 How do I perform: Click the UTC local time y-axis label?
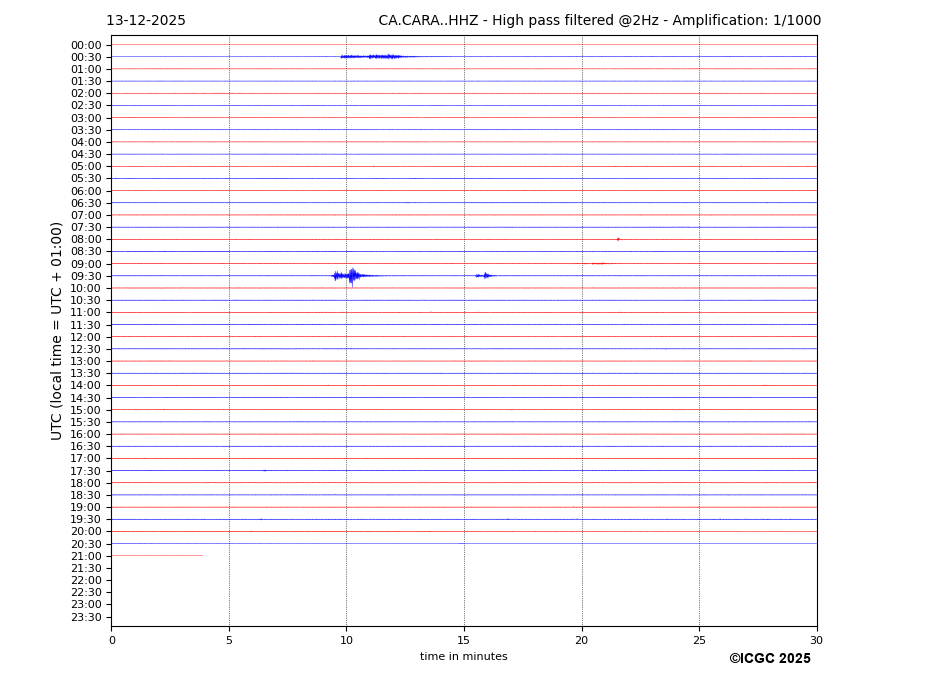pyautogui.click(x=57, y=330)
